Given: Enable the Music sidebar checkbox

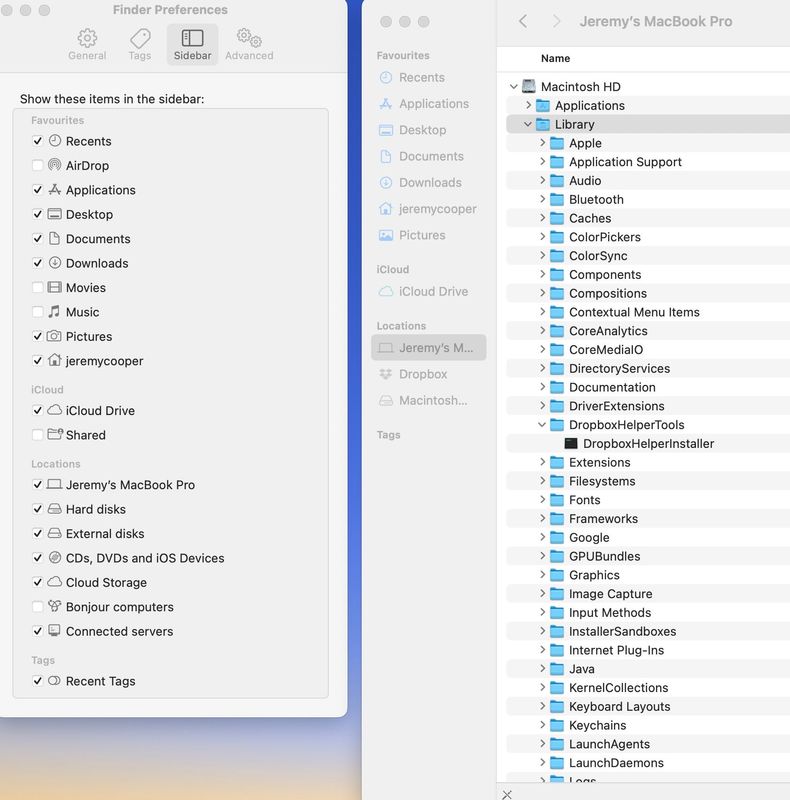Looking at the screenshot, I should coord(37,312).
